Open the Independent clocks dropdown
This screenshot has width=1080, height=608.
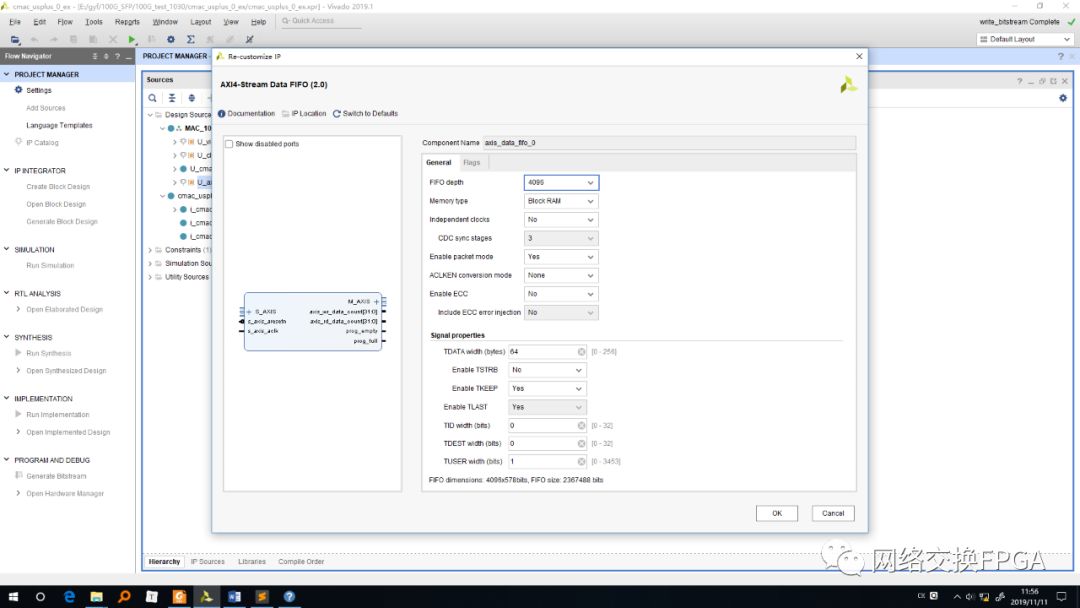(x=561, y=220)
